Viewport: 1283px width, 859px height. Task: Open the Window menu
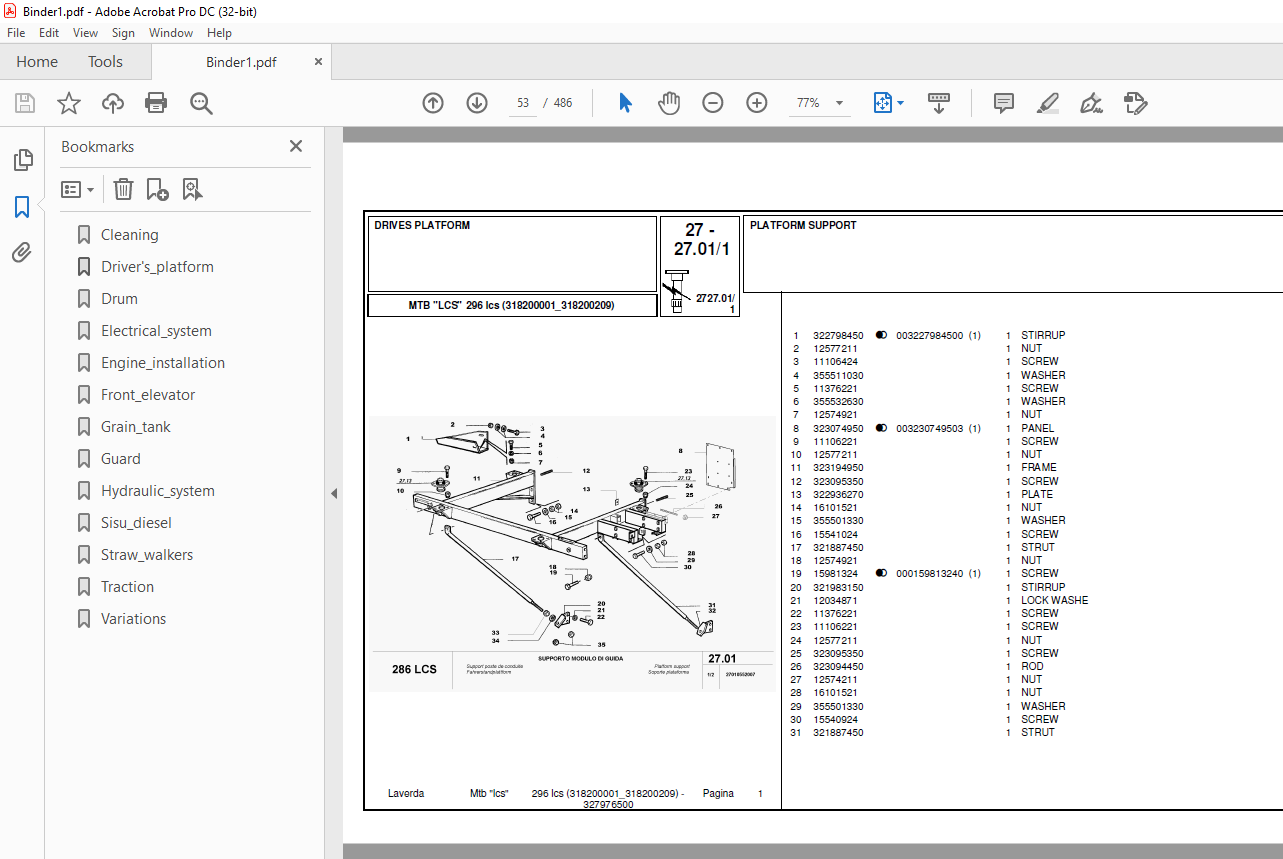click(x=171, y=33)
